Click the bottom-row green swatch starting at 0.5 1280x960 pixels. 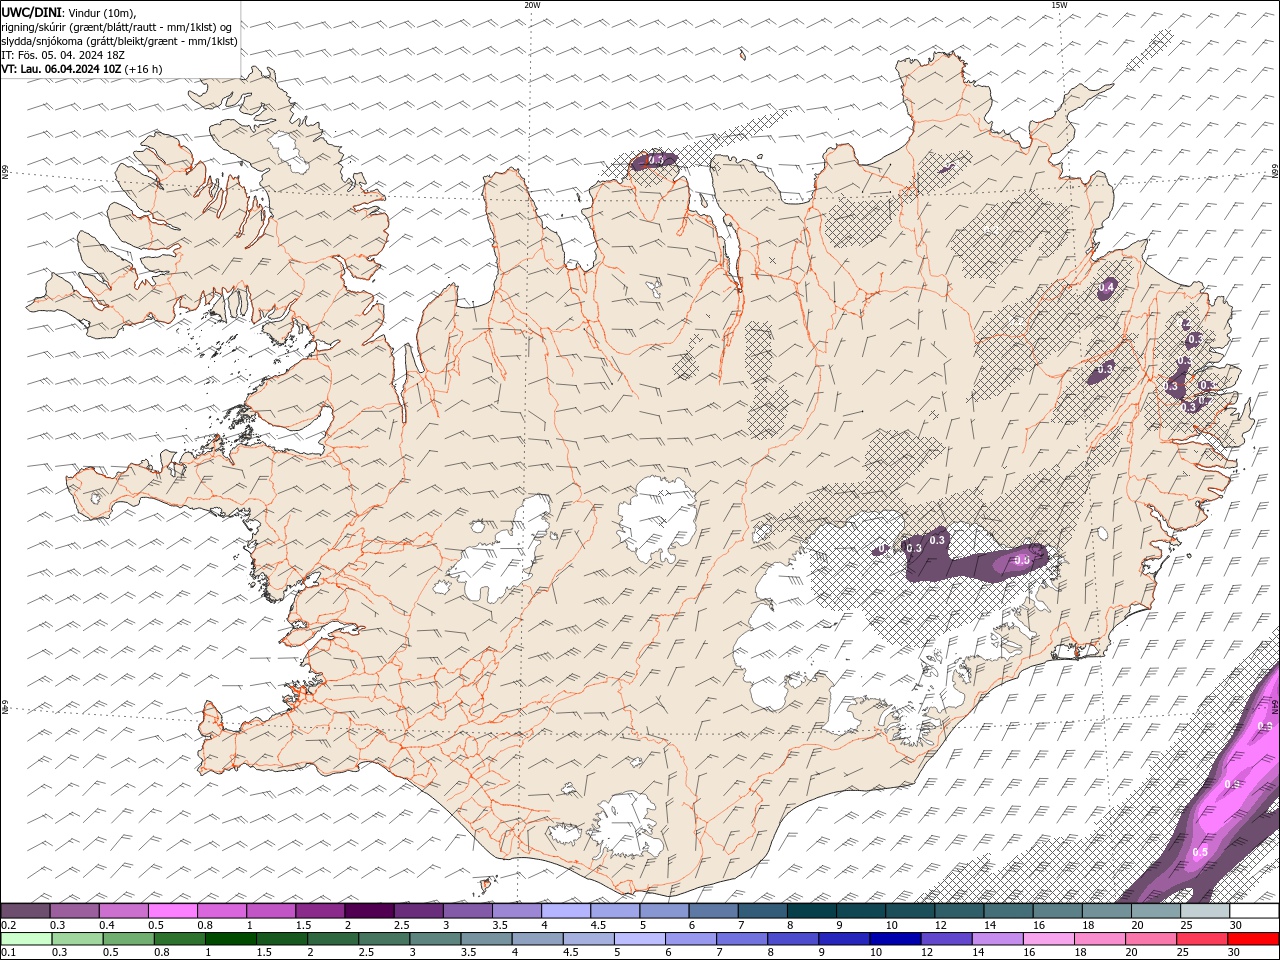pos(128,939)
